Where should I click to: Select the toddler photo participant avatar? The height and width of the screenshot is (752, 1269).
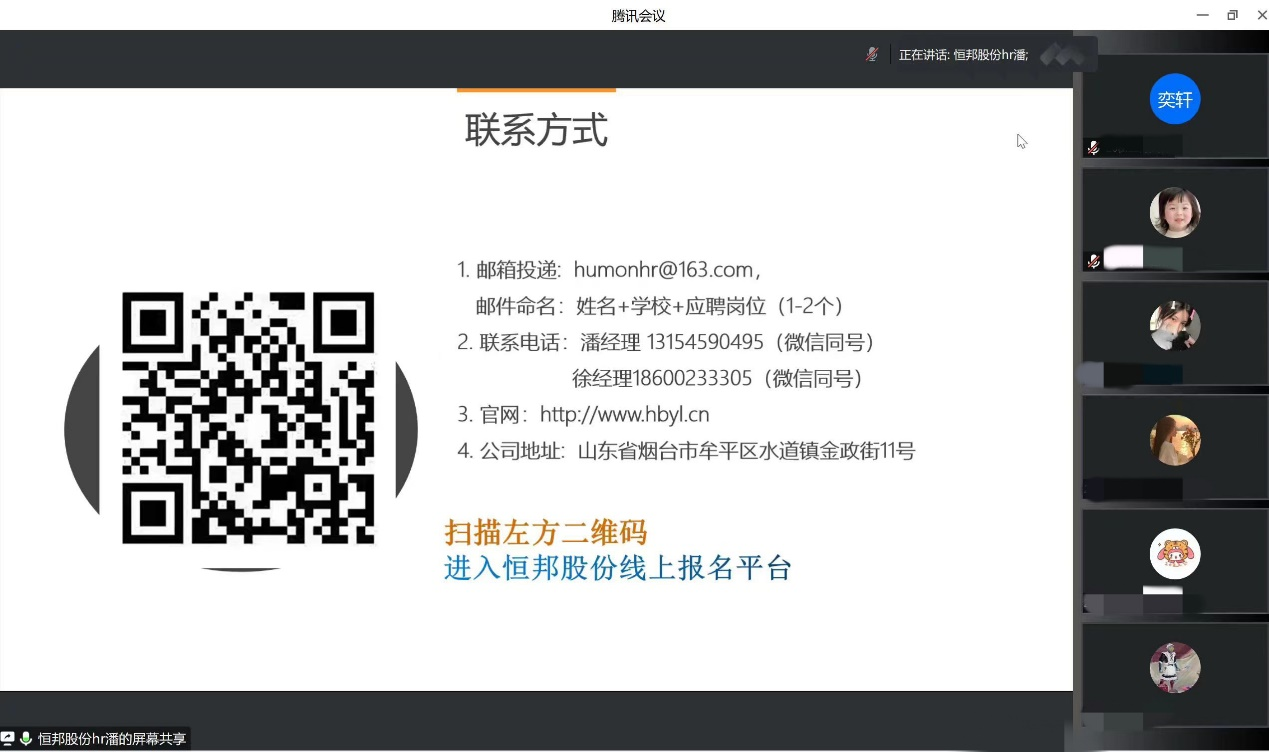point(1175,212)
